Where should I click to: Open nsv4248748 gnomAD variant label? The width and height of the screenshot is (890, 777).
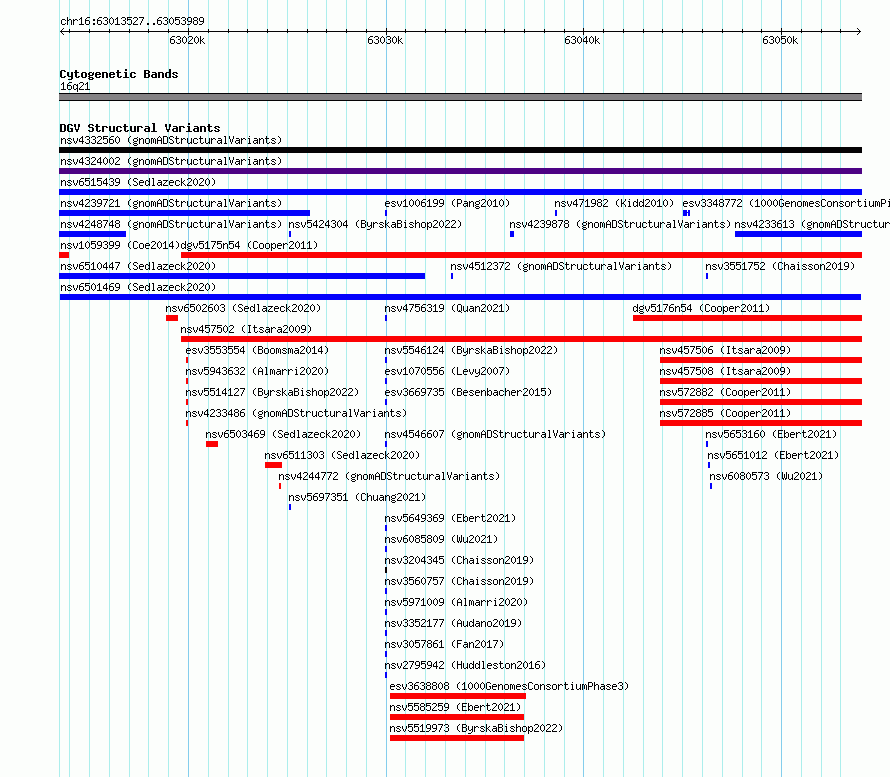click(x=171, y=224)
